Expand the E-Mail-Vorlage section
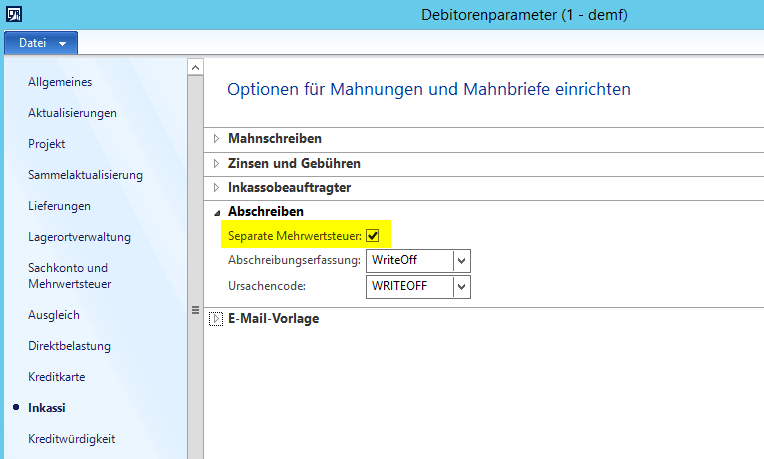This screenshot has height=459, width=764. click(x=216, y=320)
